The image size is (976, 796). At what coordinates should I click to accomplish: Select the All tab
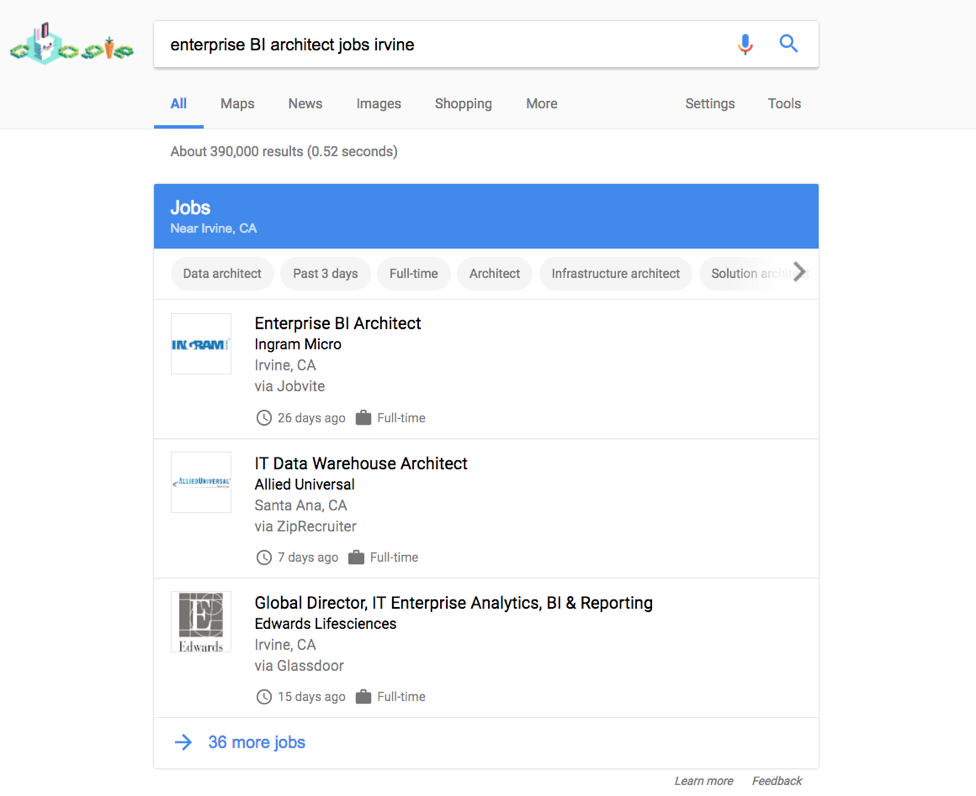tap(179, 104)
